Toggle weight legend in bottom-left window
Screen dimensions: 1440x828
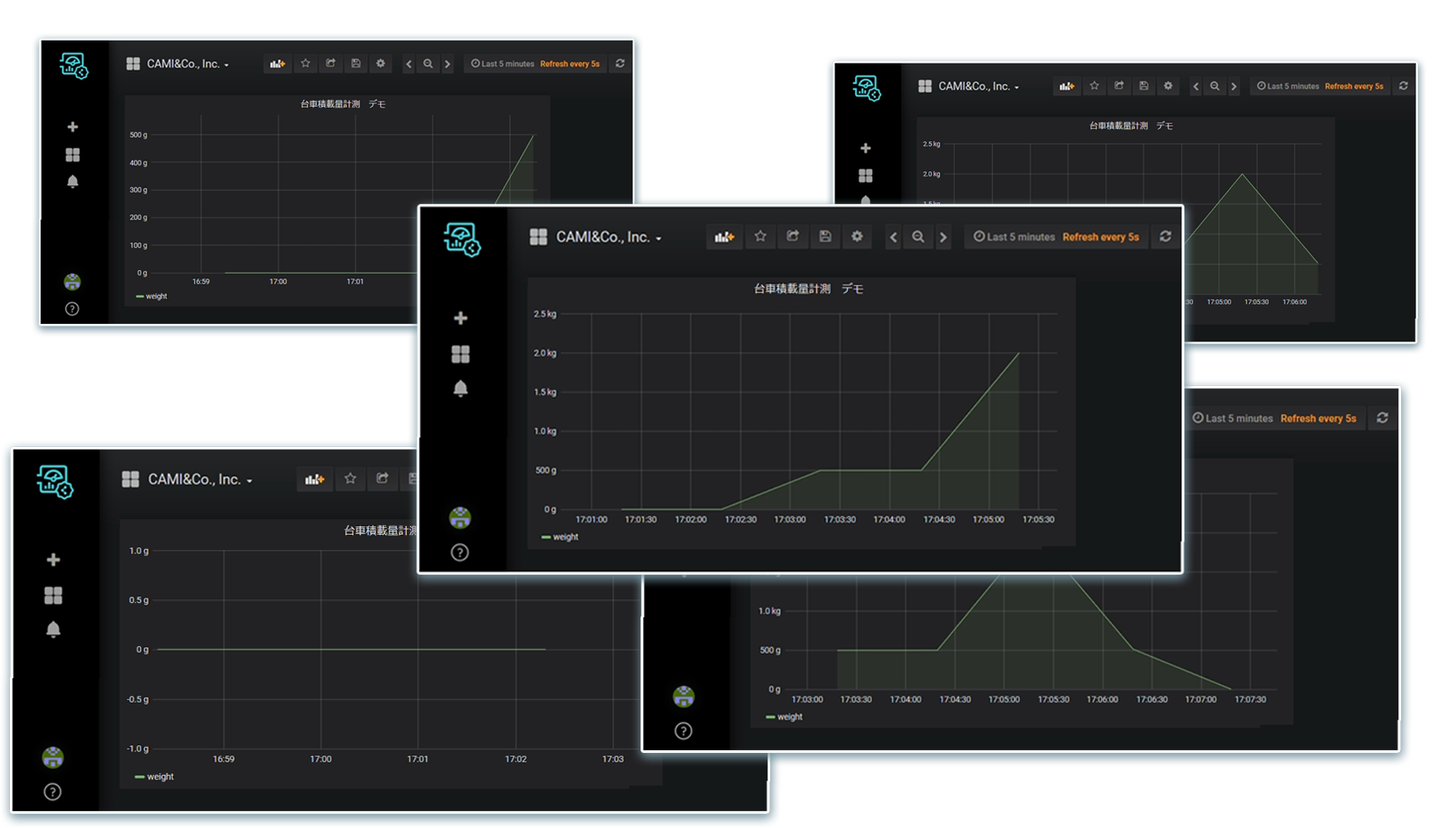(154, 776)
